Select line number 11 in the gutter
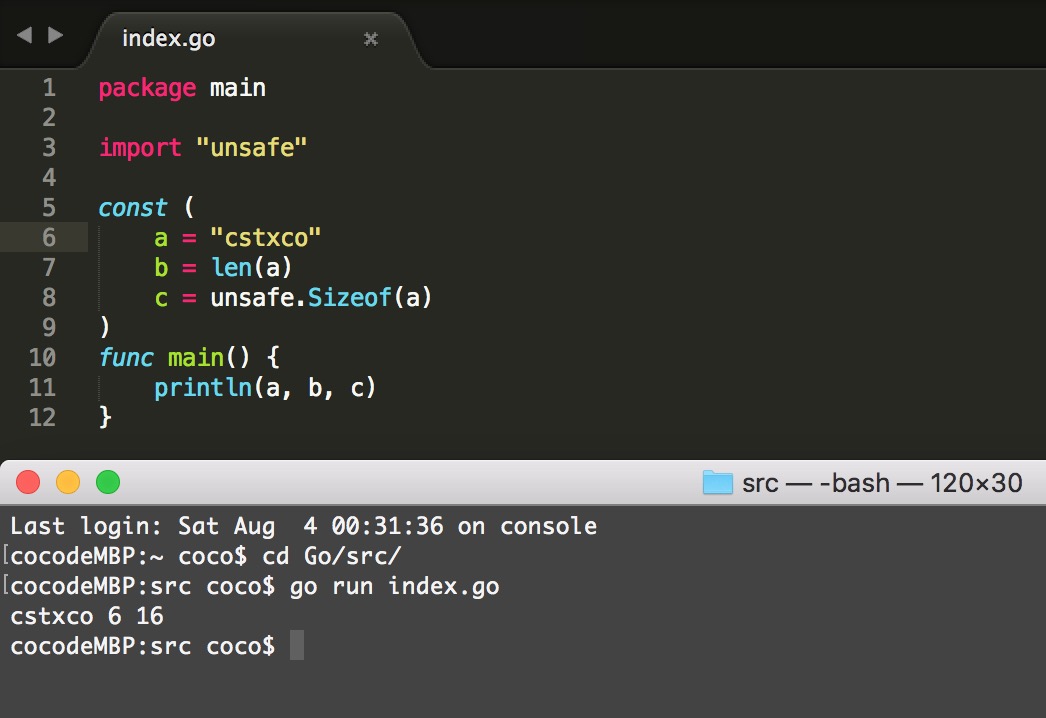The height and width of the screenshot is (718, 1046). 42,388
